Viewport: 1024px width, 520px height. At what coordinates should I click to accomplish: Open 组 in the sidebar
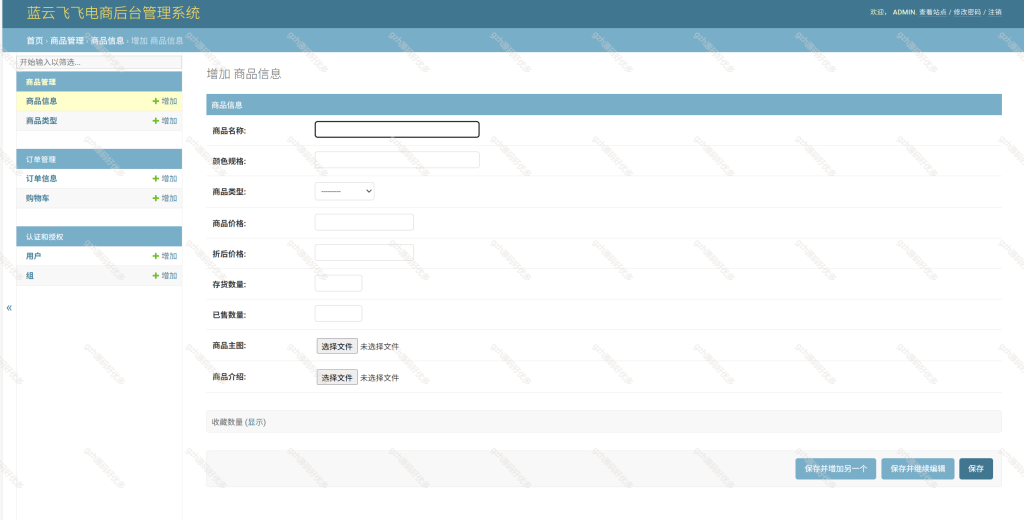[30, 276]
